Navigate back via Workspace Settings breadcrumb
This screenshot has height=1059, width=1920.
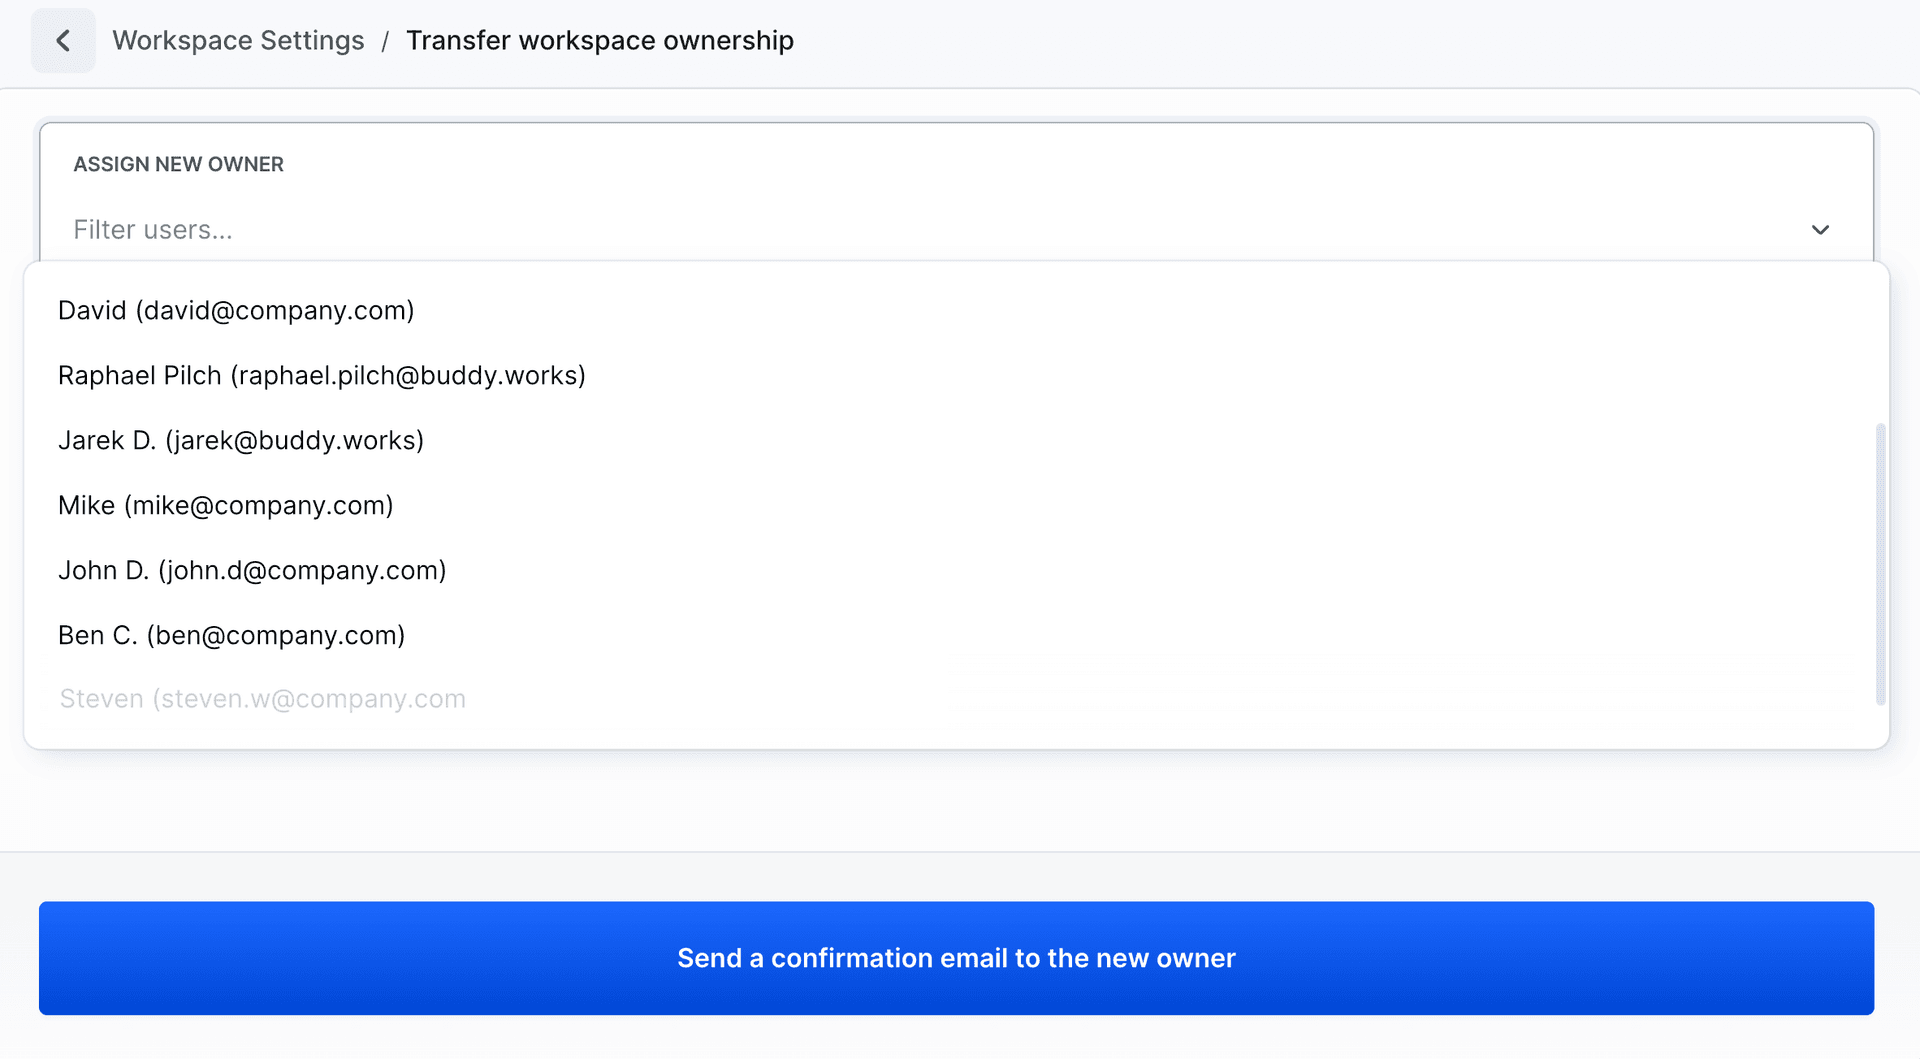(238, 40)
